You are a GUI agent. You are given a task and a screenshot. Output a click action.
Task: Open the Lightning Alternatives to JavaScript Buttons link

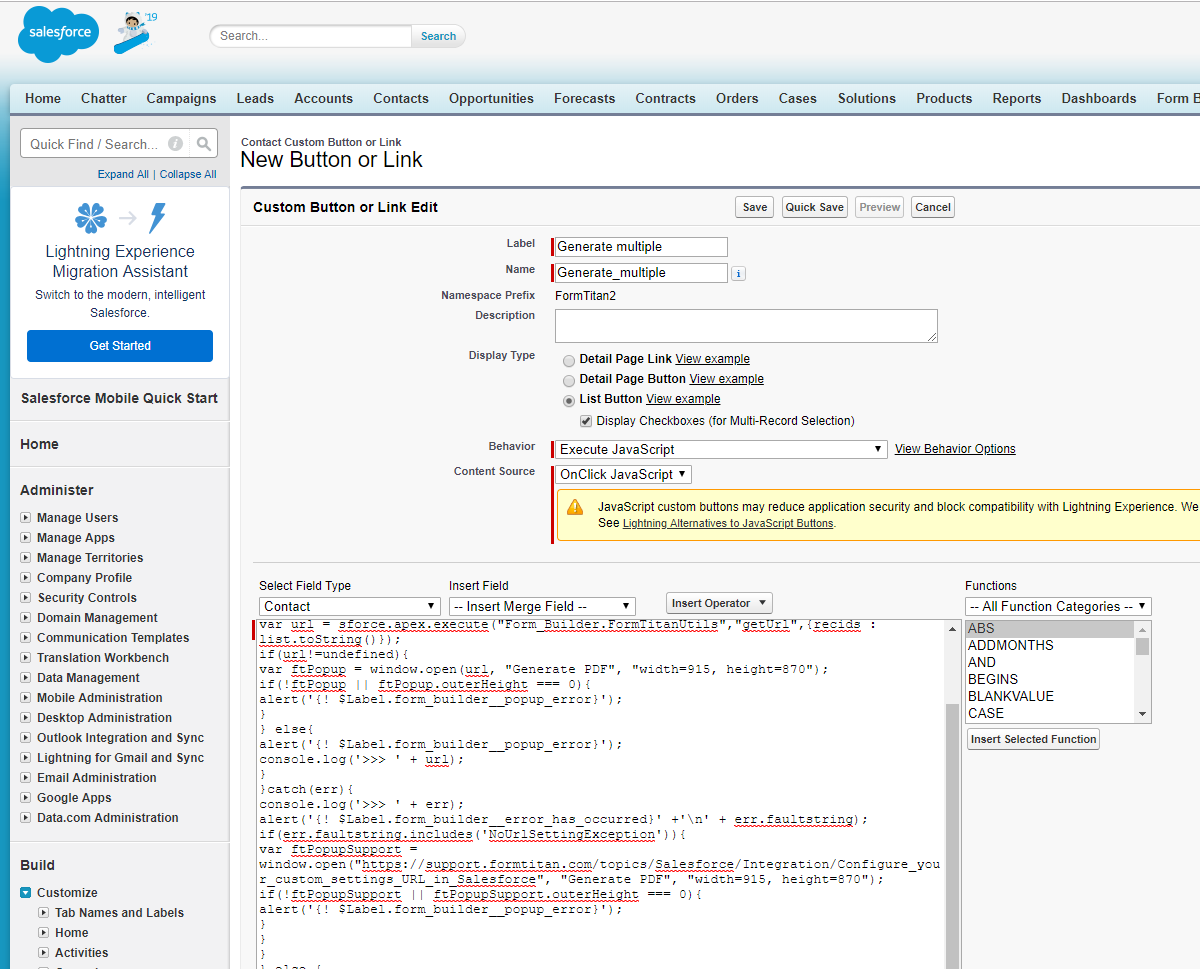point(728,523)
